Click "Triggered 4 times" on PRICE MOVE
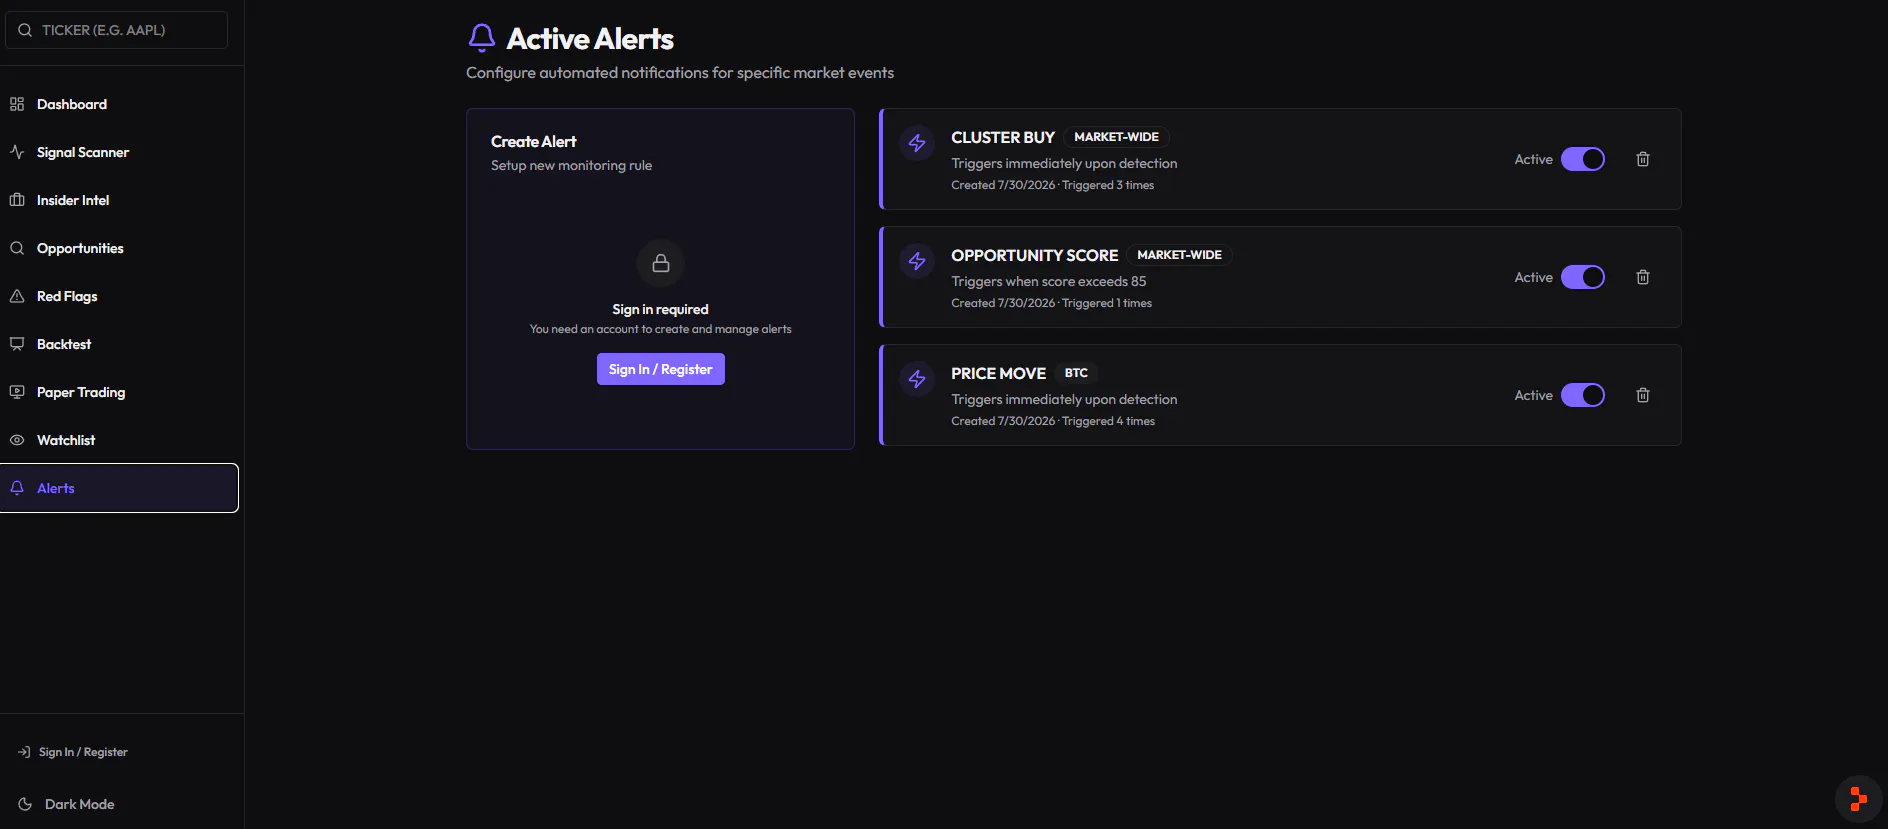This screenshot has width=1888, height=829. tap(1108, 421)
